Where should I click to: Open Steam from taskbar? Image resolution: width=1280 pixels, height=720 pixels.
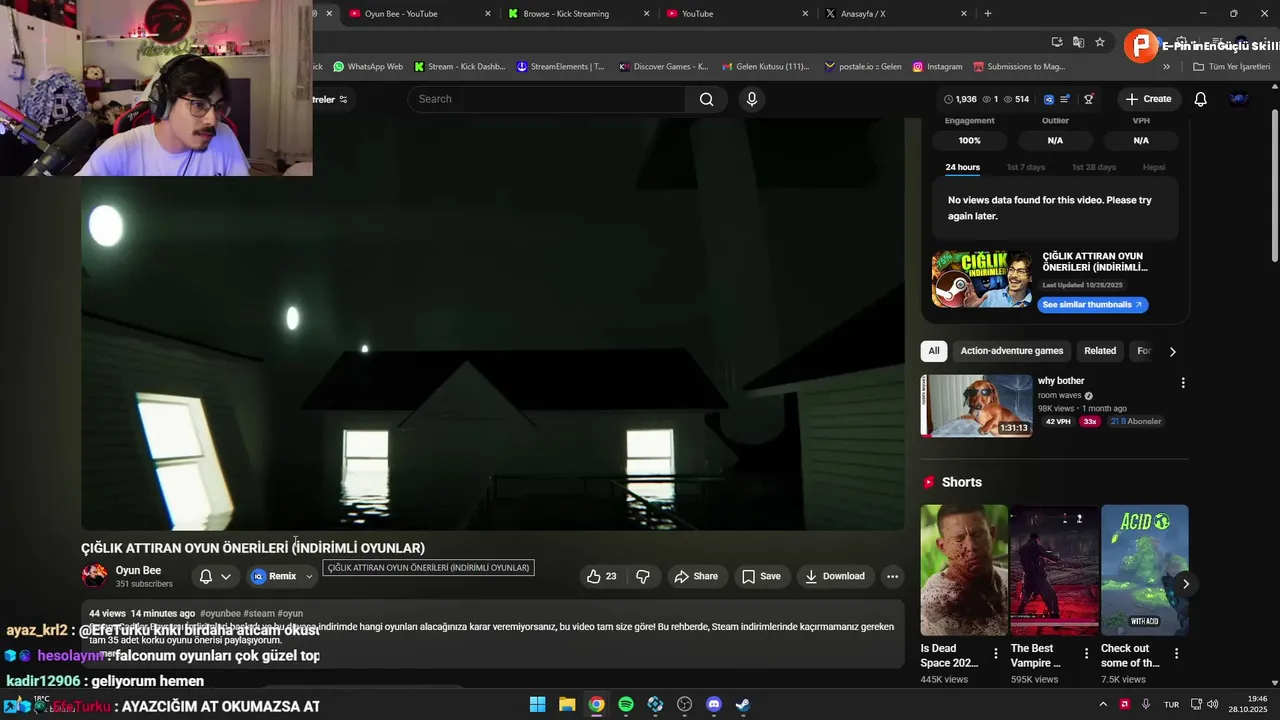pos(742,704)
